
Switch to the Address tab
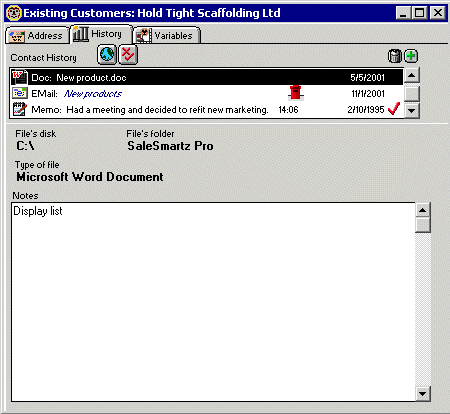tap(37, 36)
